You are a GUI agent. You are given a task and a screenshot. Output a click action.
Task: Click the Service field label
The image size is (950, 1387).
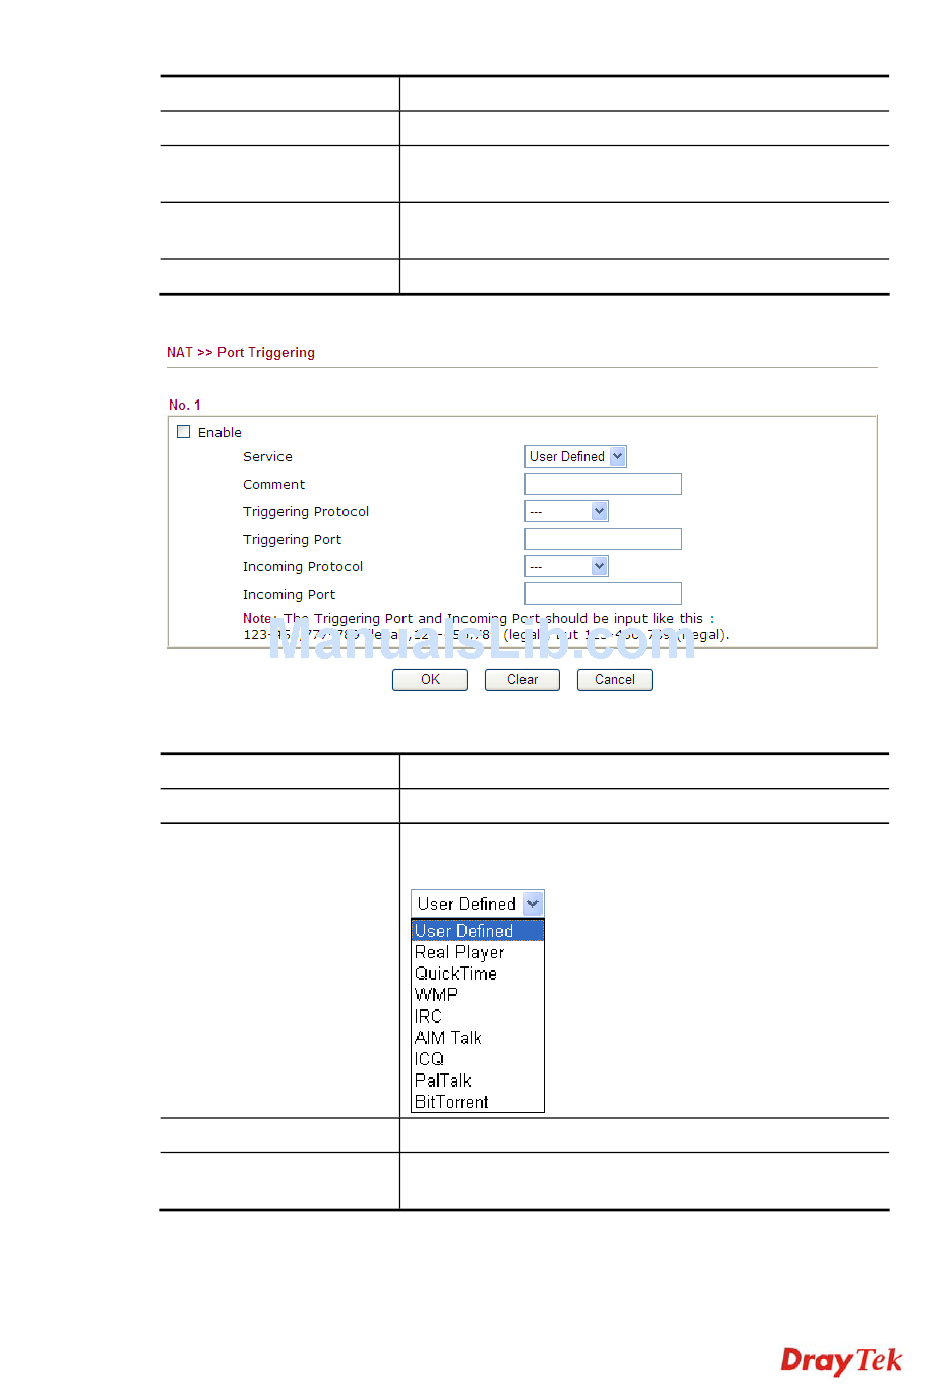tap(268, 456)
